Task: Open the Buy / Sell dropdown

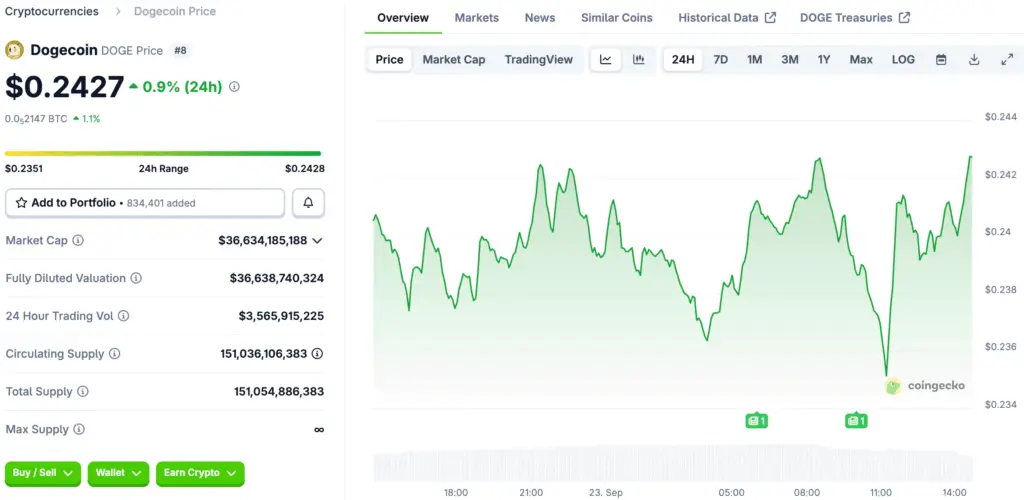Action: tap(43, 473)
